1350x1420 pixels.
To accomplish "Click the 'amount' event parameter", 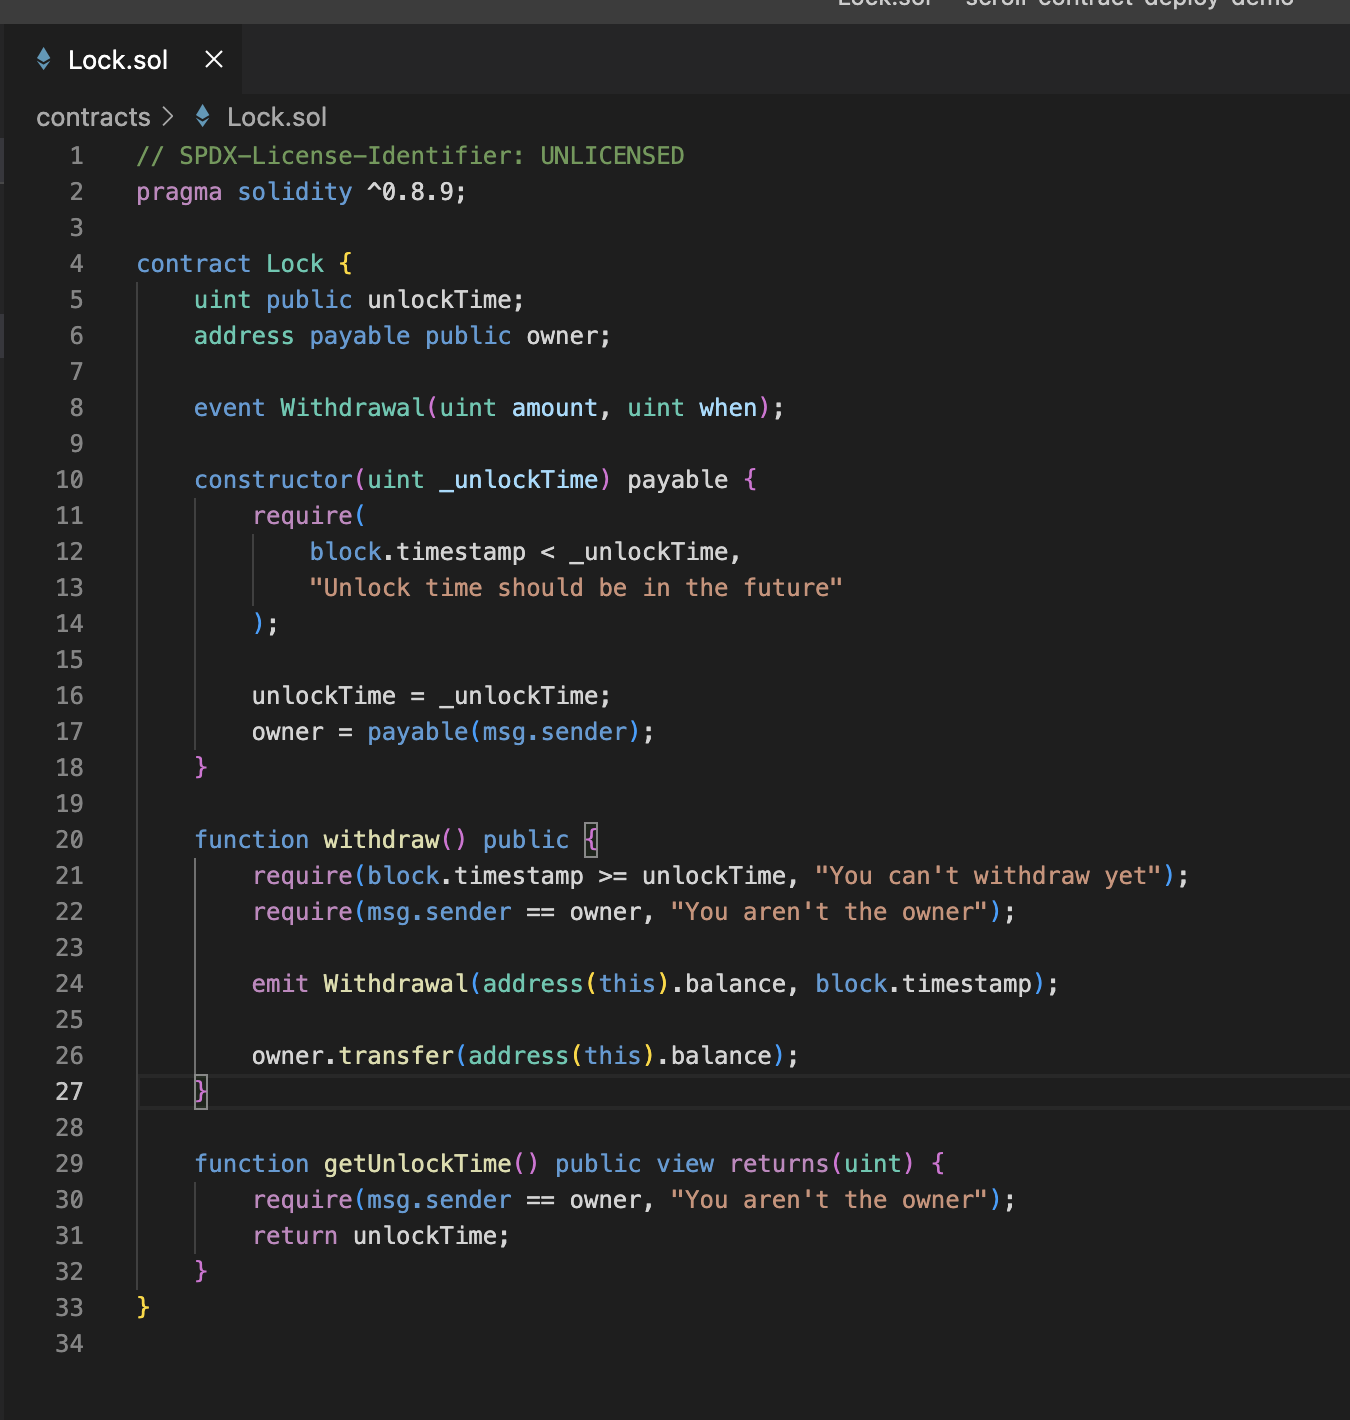I will (554, 408).
